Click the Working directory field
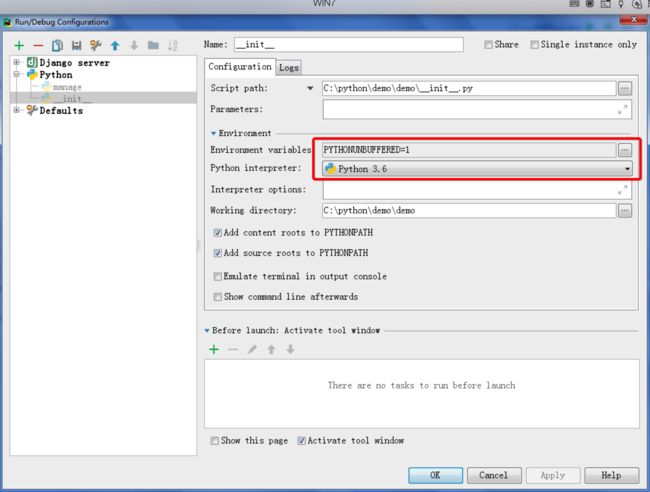Image resolution: width=650 pixels, height=492 pixels. (469, 211)
